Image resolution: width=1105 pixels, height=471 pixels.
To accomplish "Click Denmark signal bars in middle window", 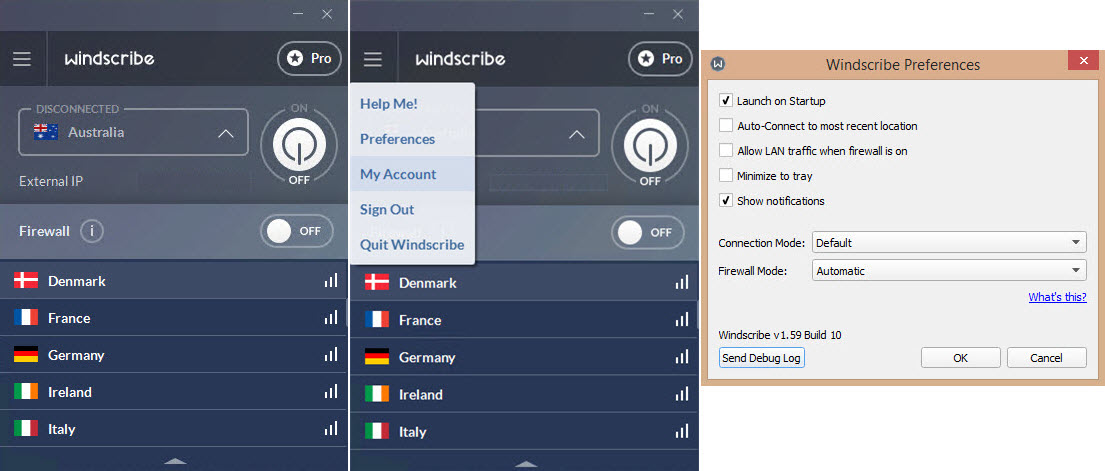I will (x=681, y=283).
